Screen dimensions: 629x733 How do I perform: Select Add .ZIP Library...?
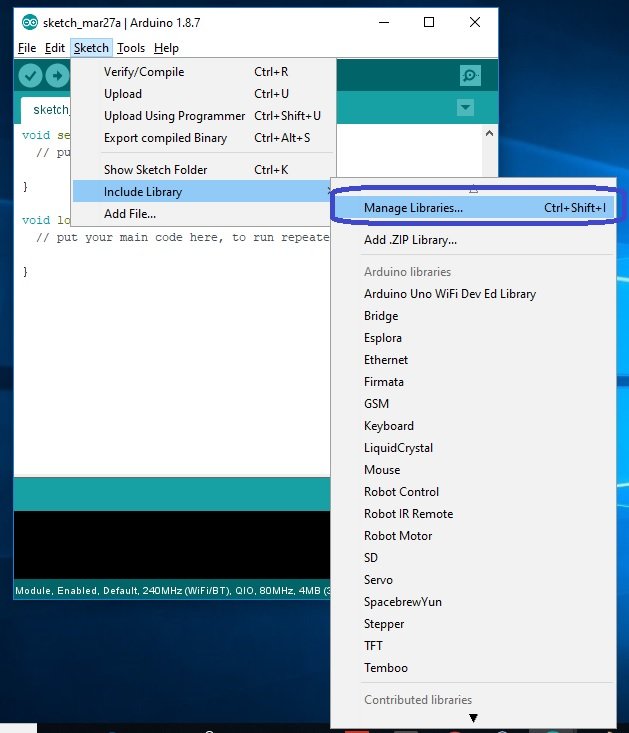pos(473,240)
